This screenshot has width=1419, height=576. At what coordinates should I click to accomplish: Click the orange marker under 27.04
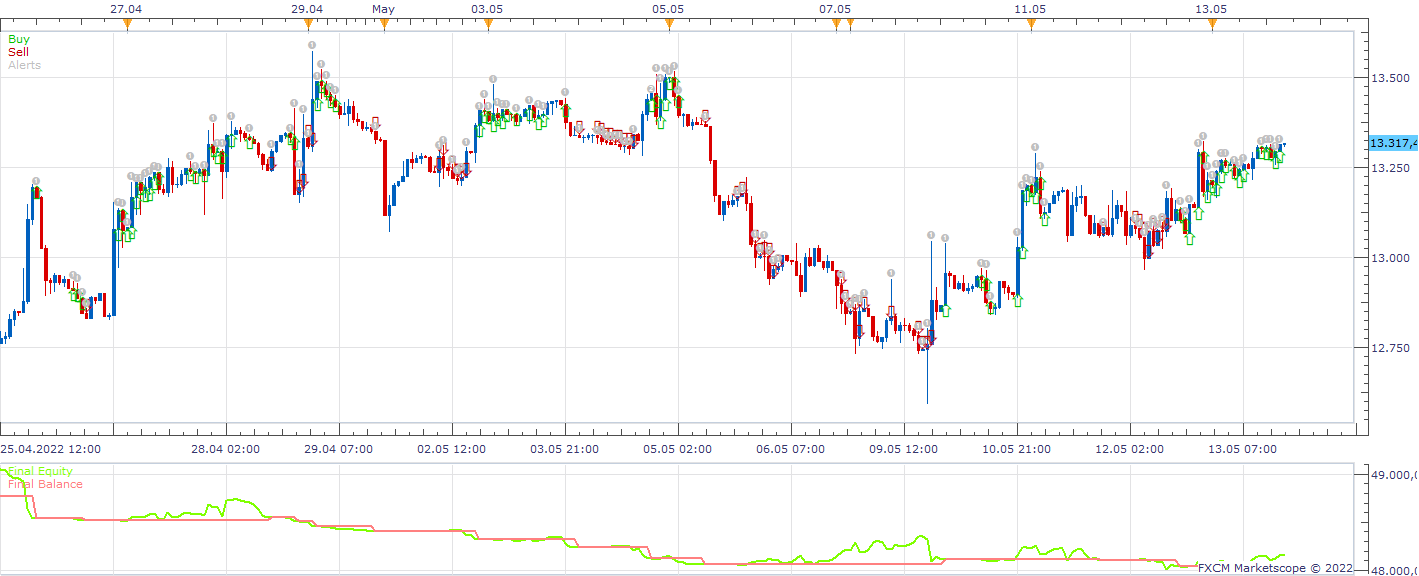pos(128,24)
